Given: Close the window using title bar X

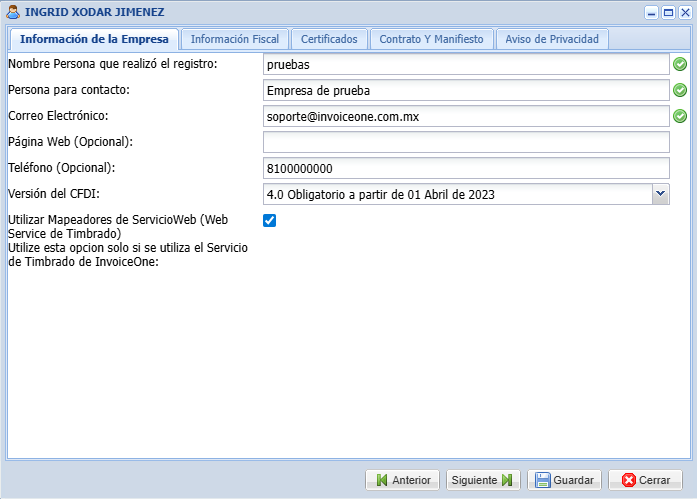Looking at the screenshot, I should pos(683,13).
